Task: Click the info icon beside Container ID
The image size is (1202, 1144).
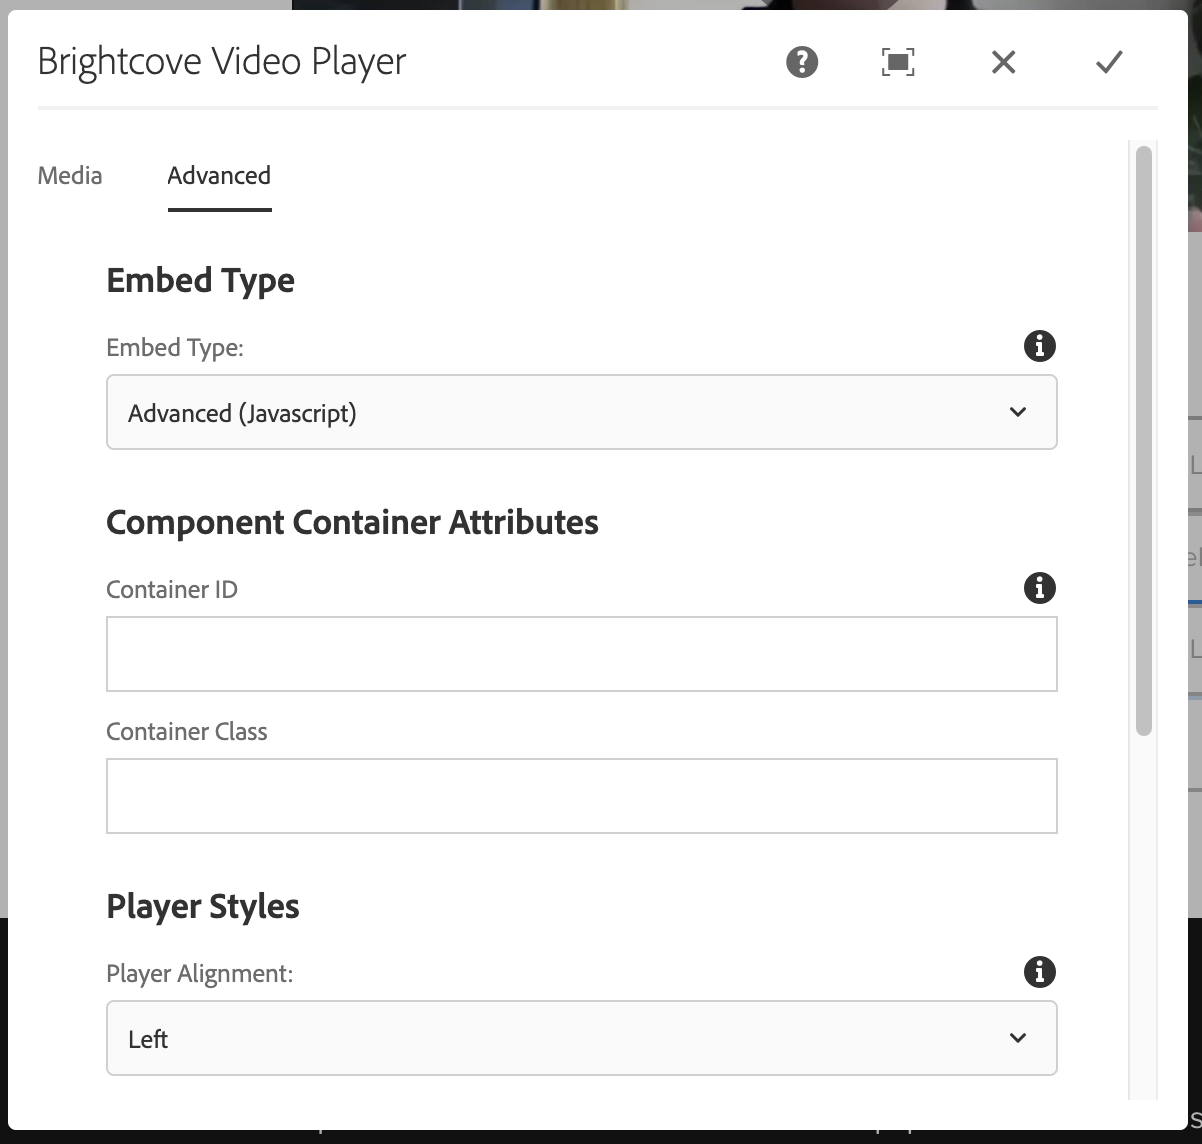Action: [x=1039, y=588]
